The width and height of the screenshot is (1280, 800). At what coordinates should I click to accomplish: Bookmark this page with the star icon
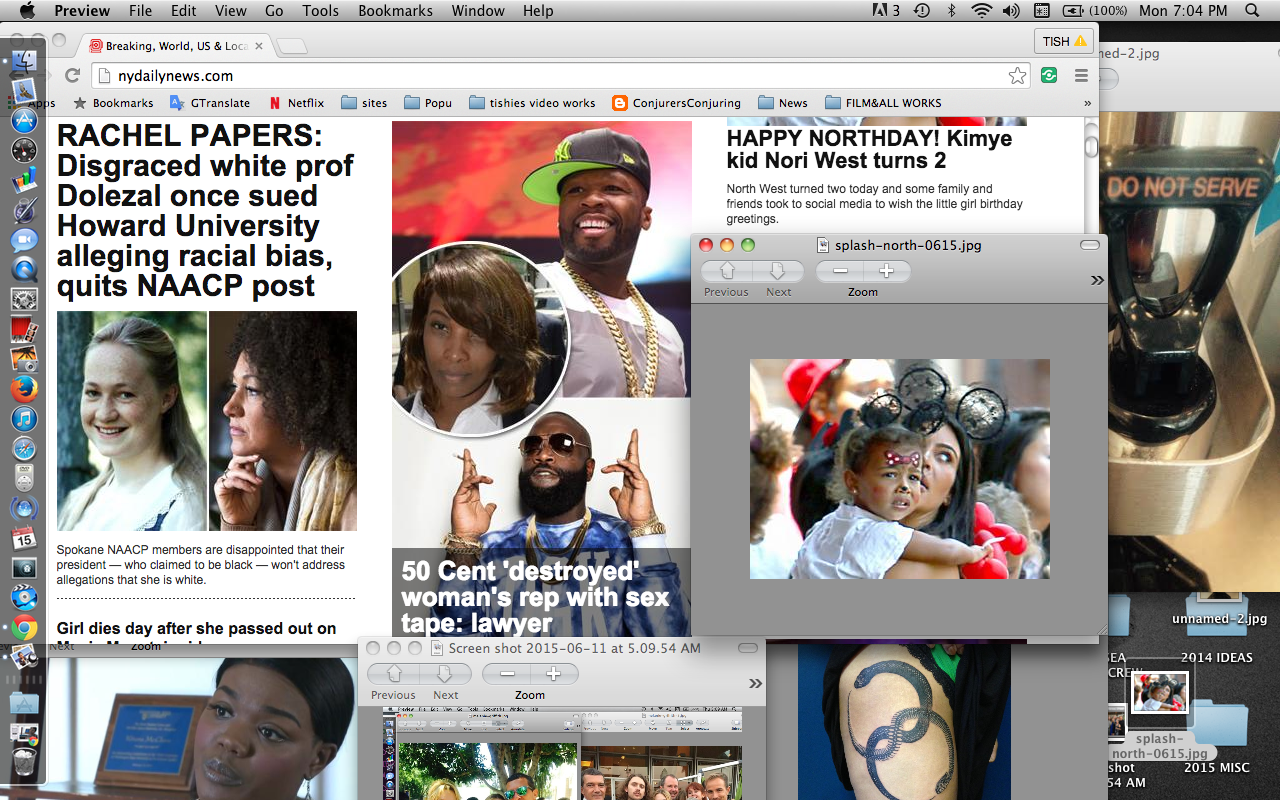click(1017, 76)
